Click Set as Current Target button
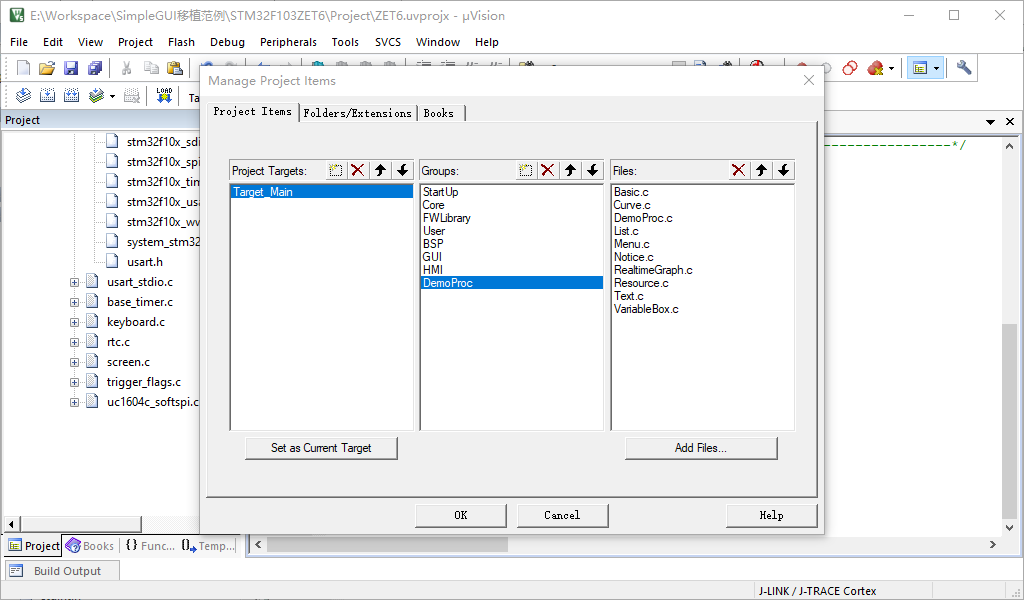This screenshot has width=1024, height=600. (321, 448)
